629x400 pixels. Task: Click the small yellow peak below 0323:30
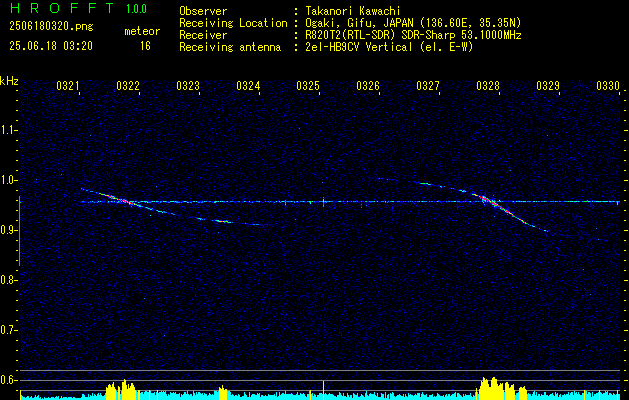click(x=223, y=392)
